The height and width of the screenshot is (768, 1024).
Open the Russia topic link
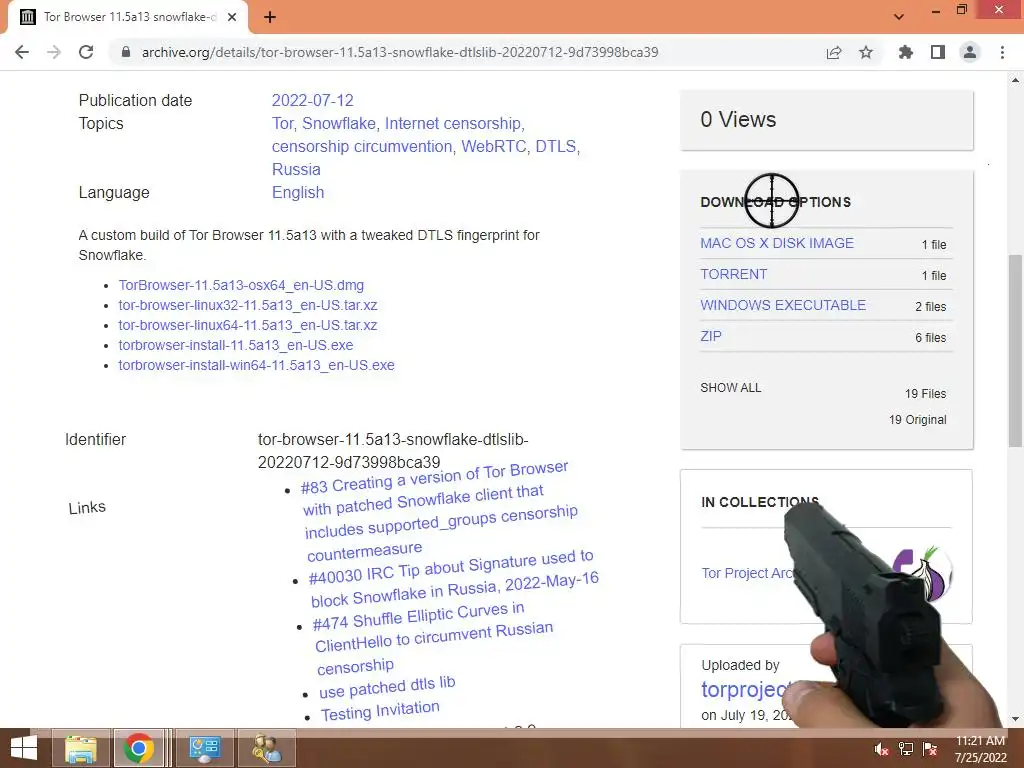296,169
